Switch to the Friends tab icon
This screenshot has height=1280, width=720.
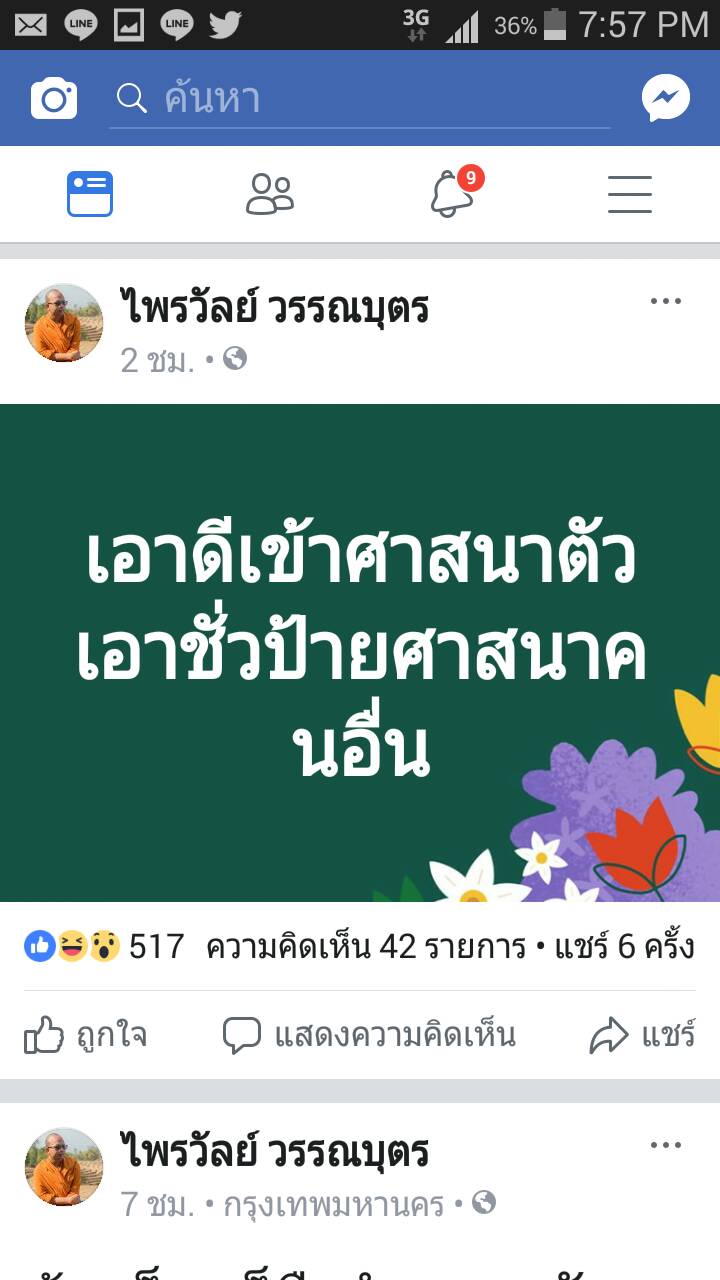coord(270,194)
